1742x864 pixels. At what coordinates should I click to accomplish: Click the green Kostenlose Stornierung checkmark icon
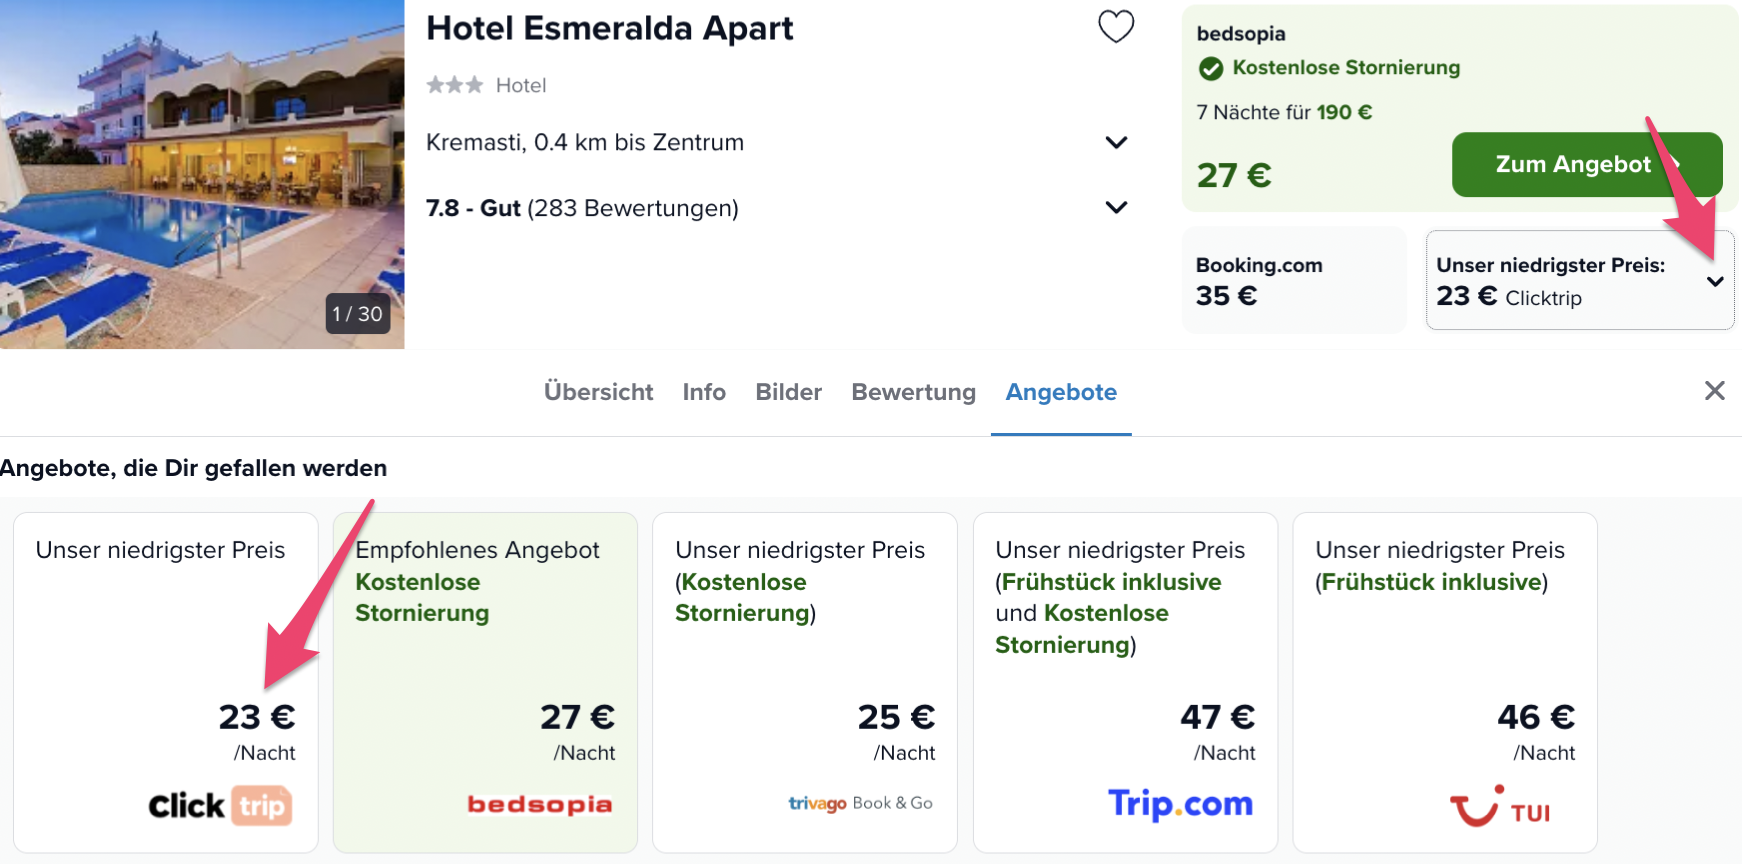[1211, 68]
